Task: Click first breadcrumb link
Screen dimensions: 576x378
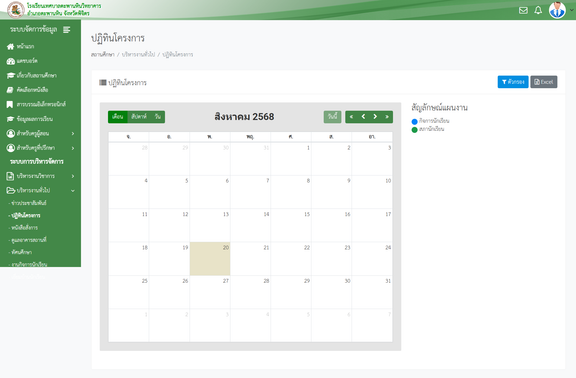Action: pyautogui.click(x=103, y=54)
